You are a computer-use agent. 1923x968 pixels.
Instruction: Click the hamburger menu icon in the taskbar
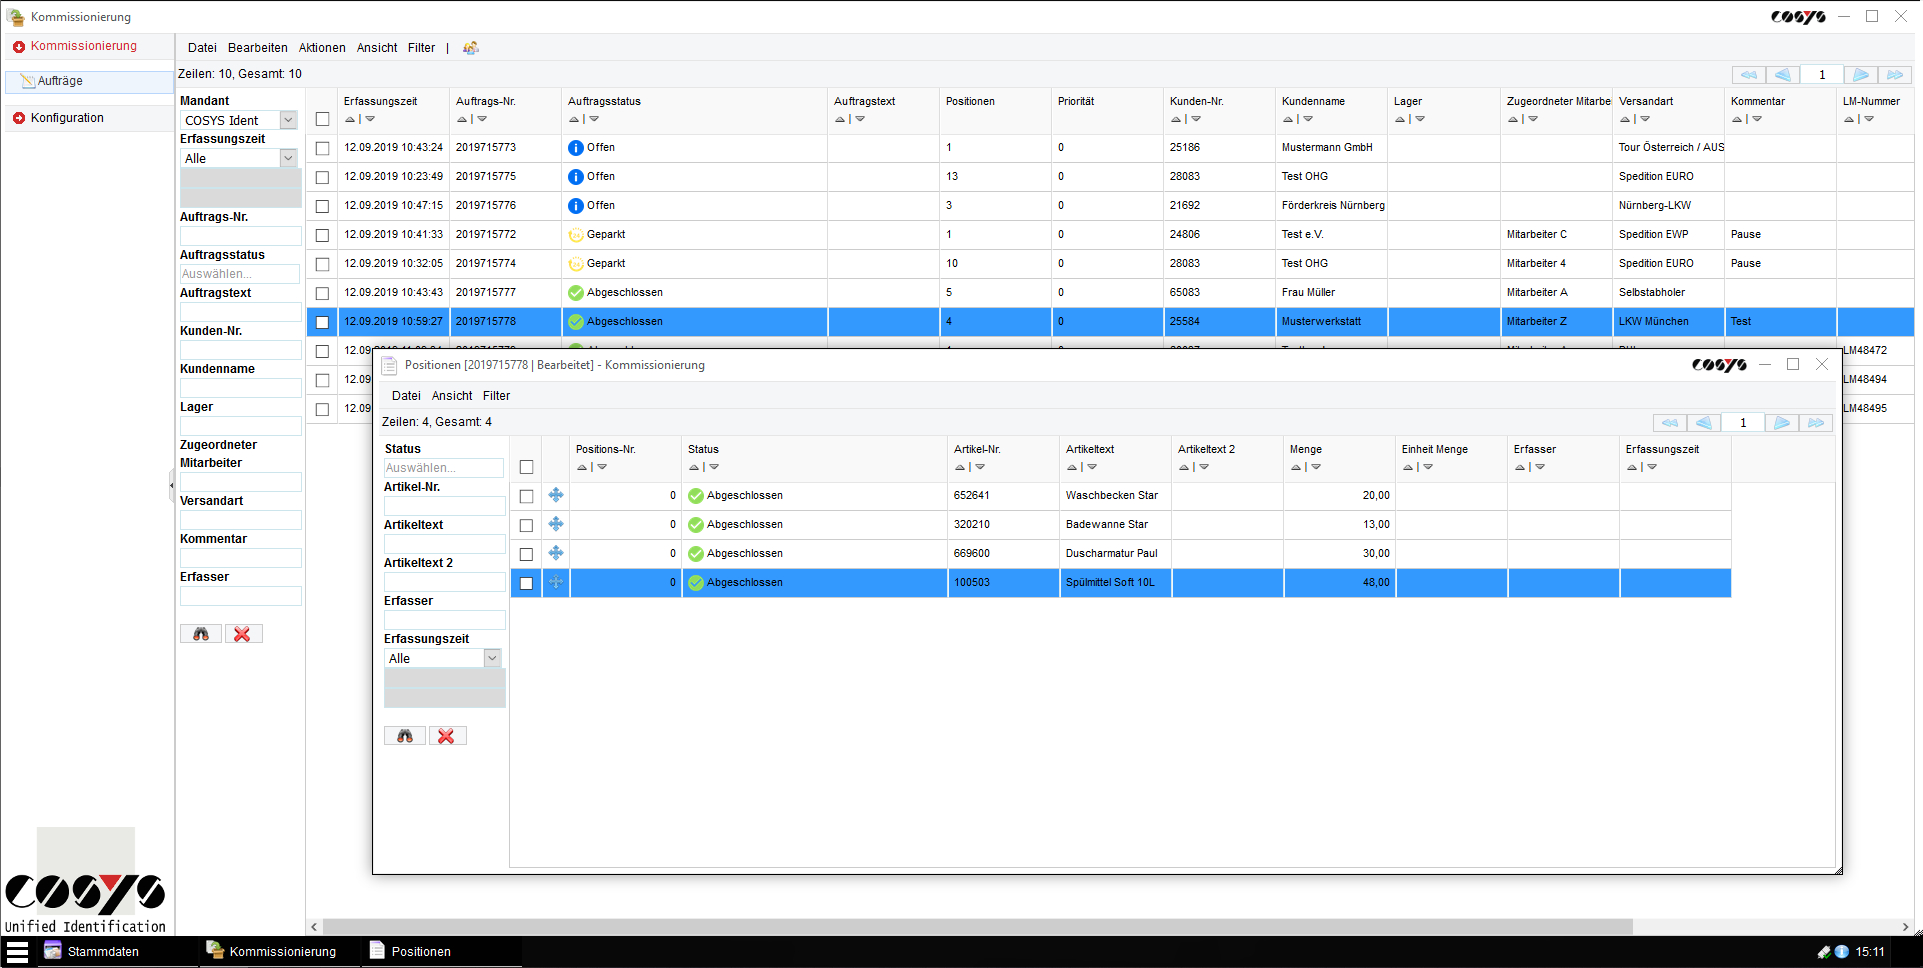point(17,951)
